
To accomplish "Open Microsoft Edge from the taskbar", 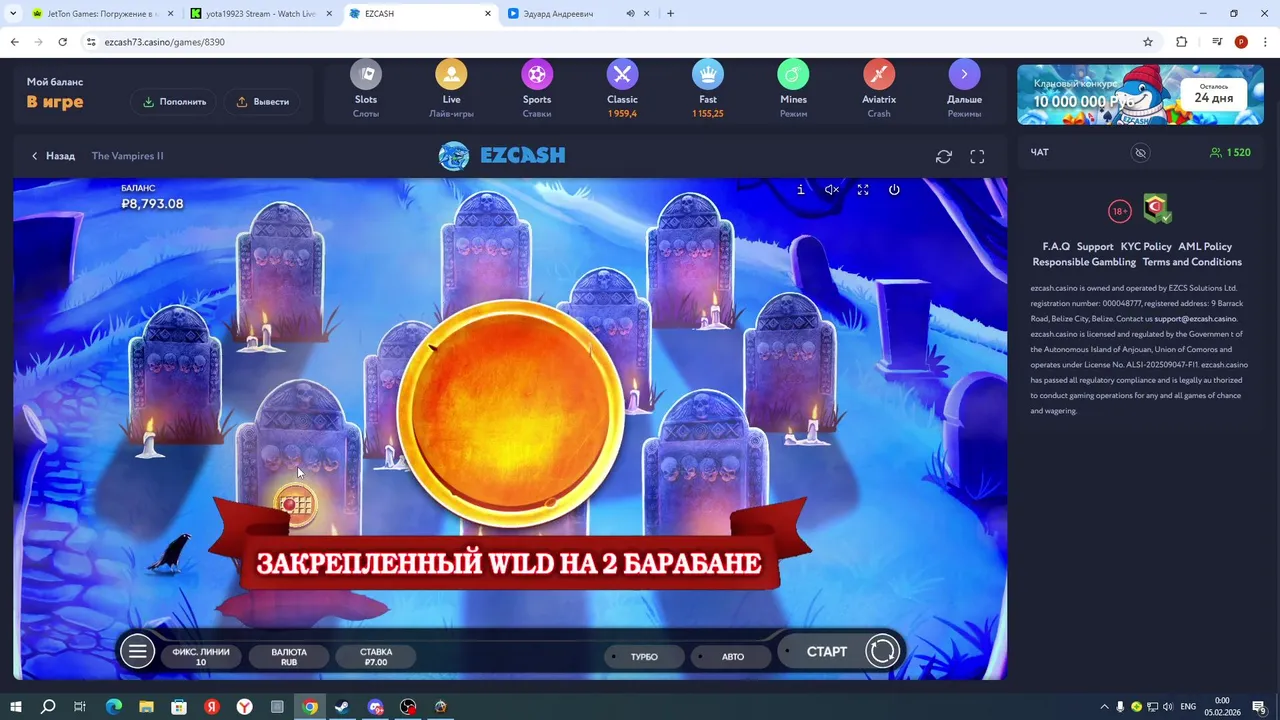I will (x=113, y=707).
